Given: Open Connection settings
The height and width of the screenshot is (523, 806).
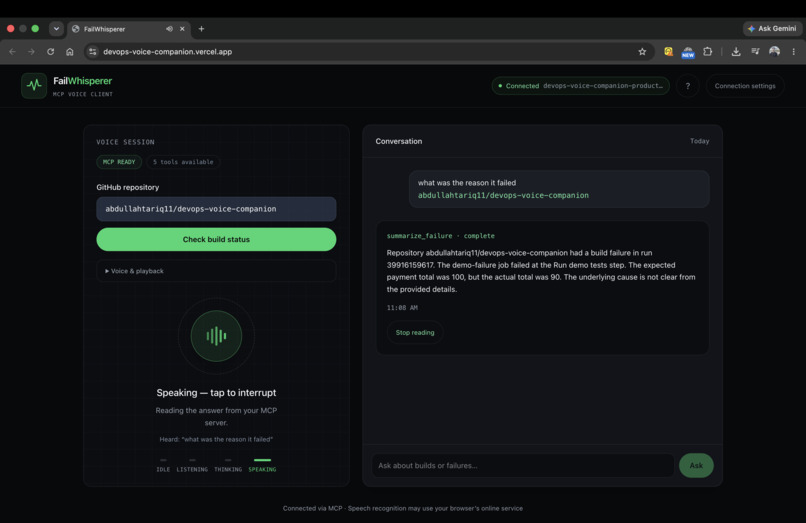Looking at the screenshot, I should tap(745, 86).
